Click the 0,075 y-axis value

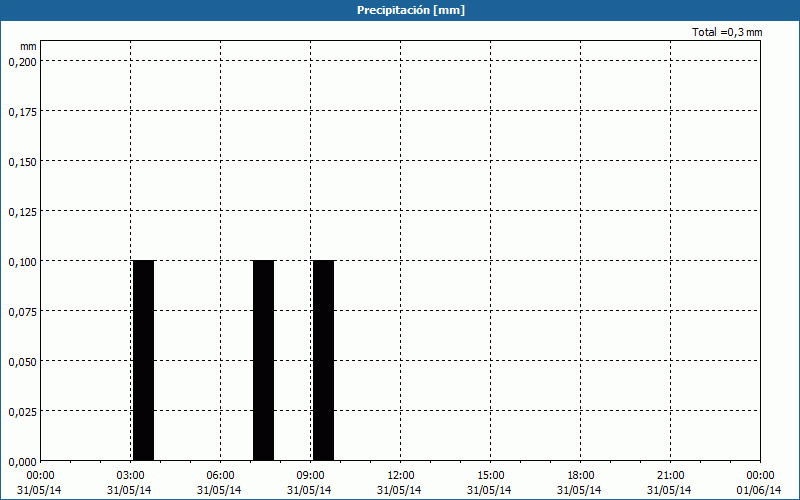[22, 312]
